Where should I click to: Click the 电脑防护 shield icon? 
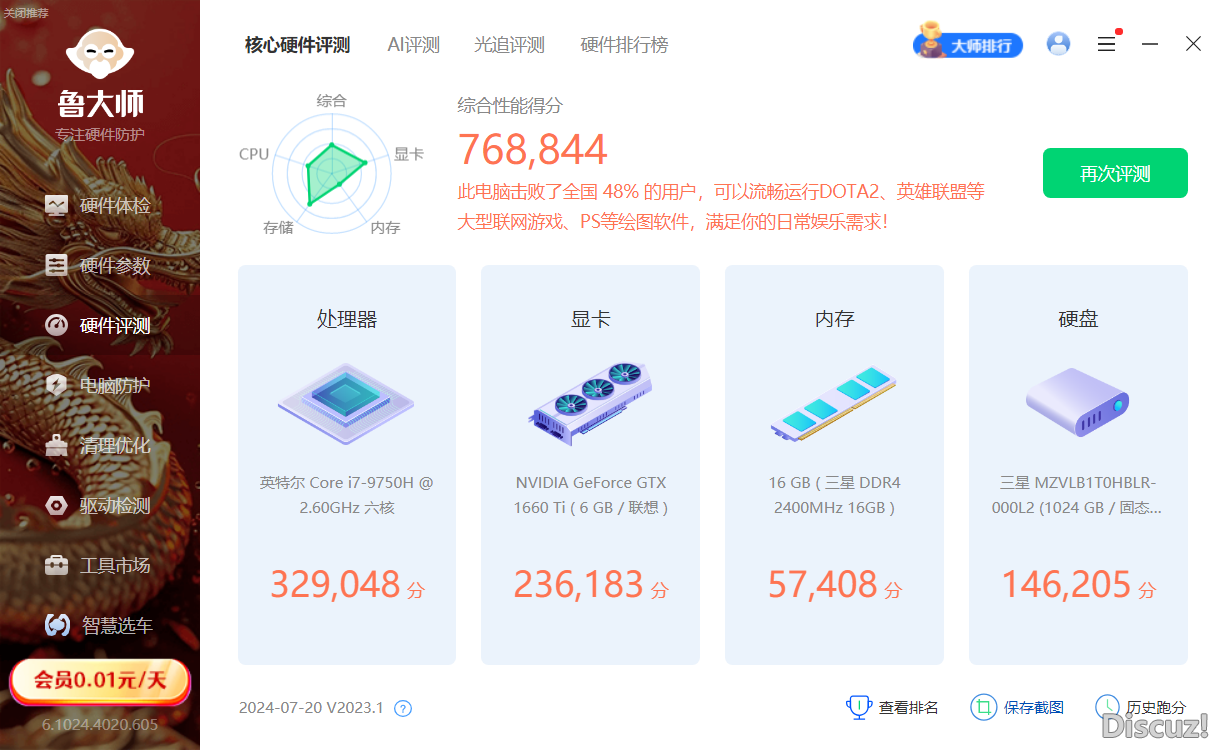click(x=57, y=386)
